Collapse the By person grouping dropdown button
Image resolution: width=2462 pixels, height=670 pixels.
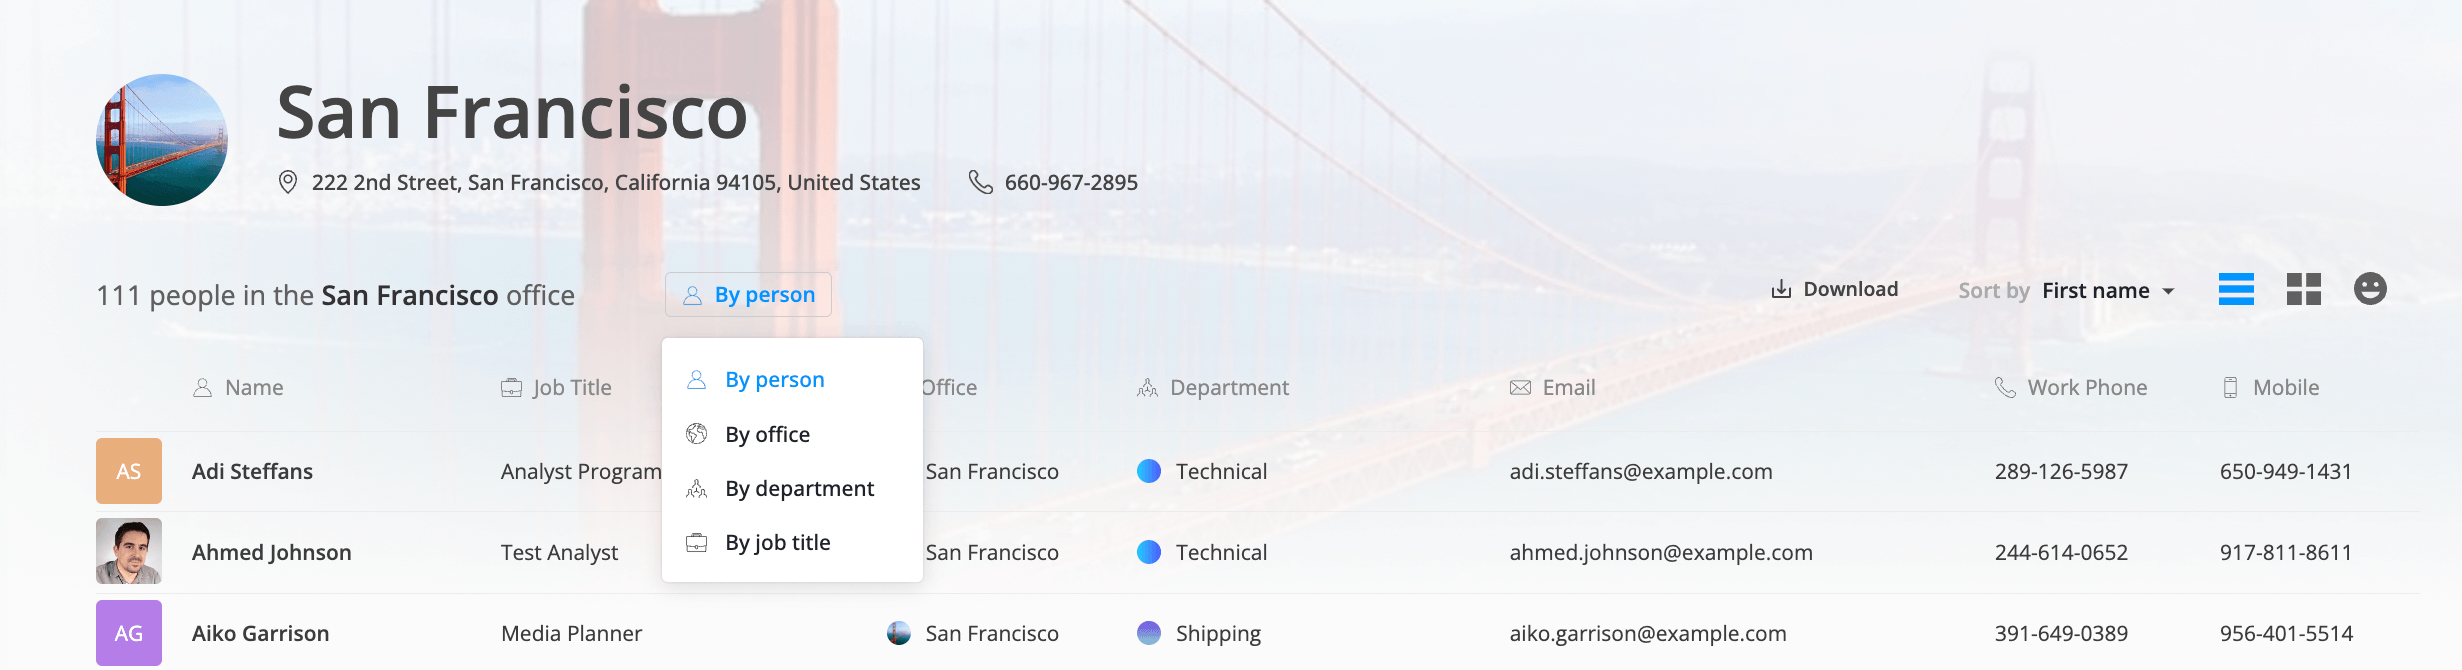tap(748, 295)
